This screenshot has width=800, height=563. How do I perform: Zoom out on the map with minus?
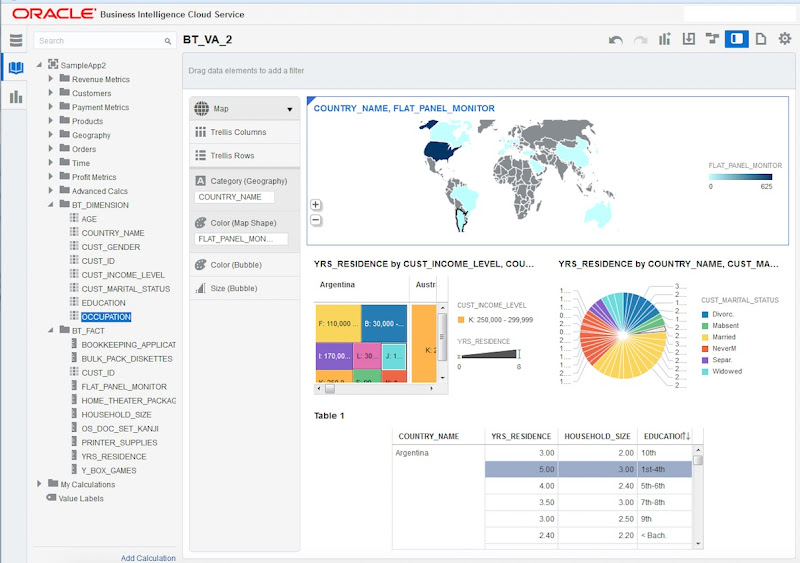point(316,221)
